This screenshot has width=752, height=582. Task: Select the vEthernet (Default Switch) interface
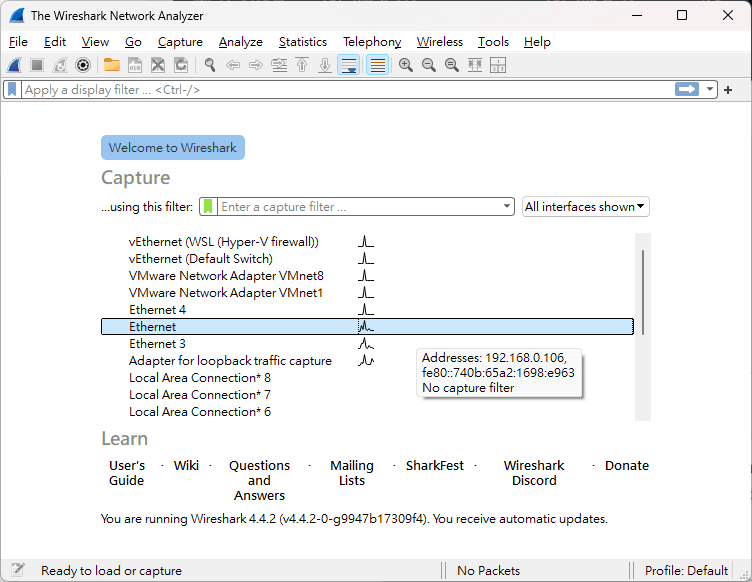coord(200,259)
